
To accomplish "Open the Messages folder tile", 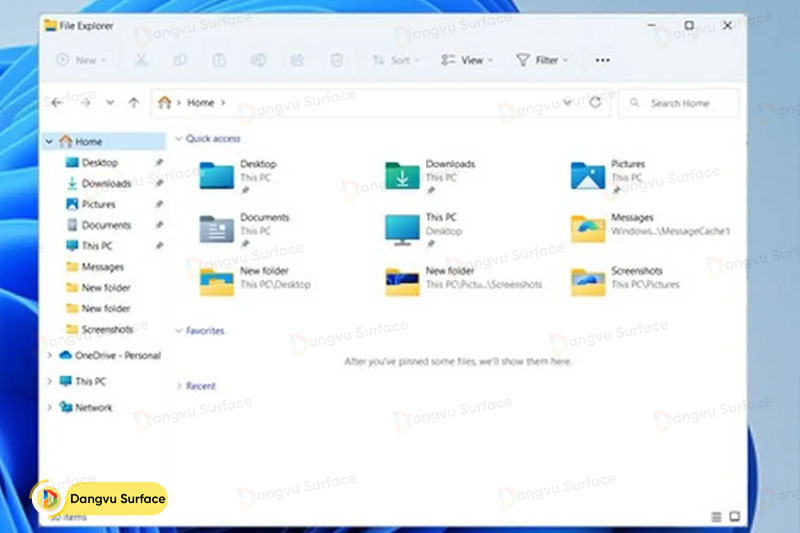I will [x=651, y=227].
